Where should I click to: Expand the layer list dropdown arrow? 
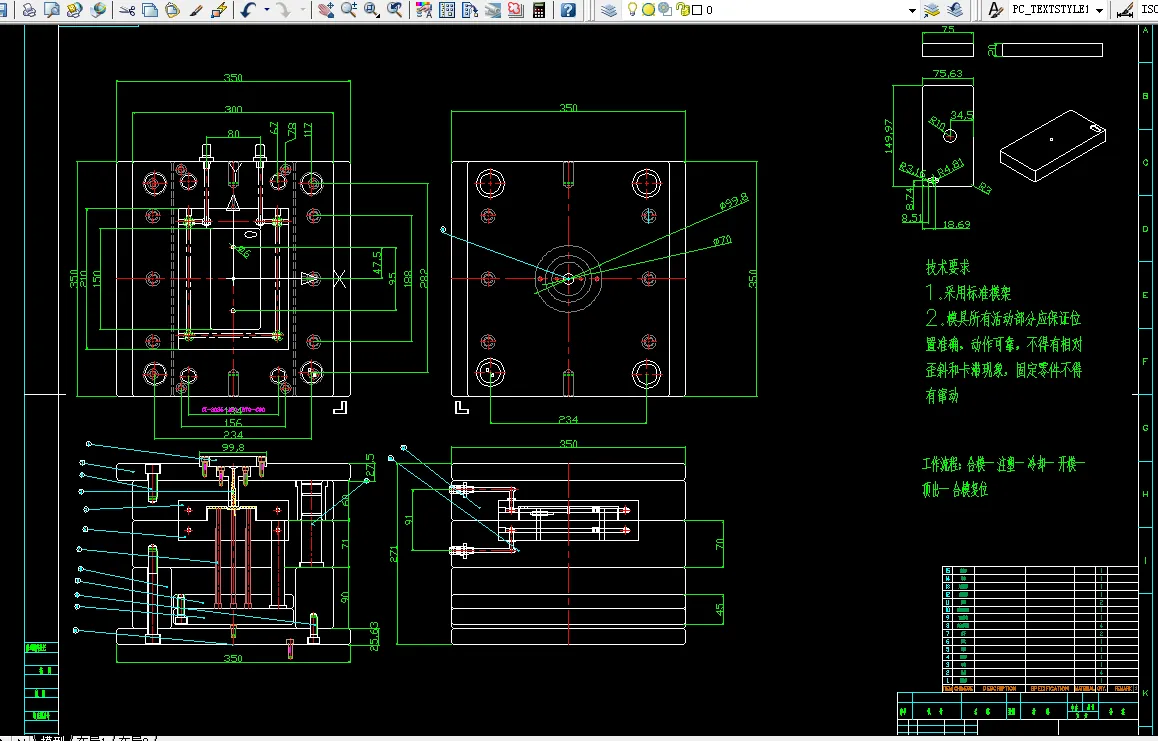click(x=911, y=10)
